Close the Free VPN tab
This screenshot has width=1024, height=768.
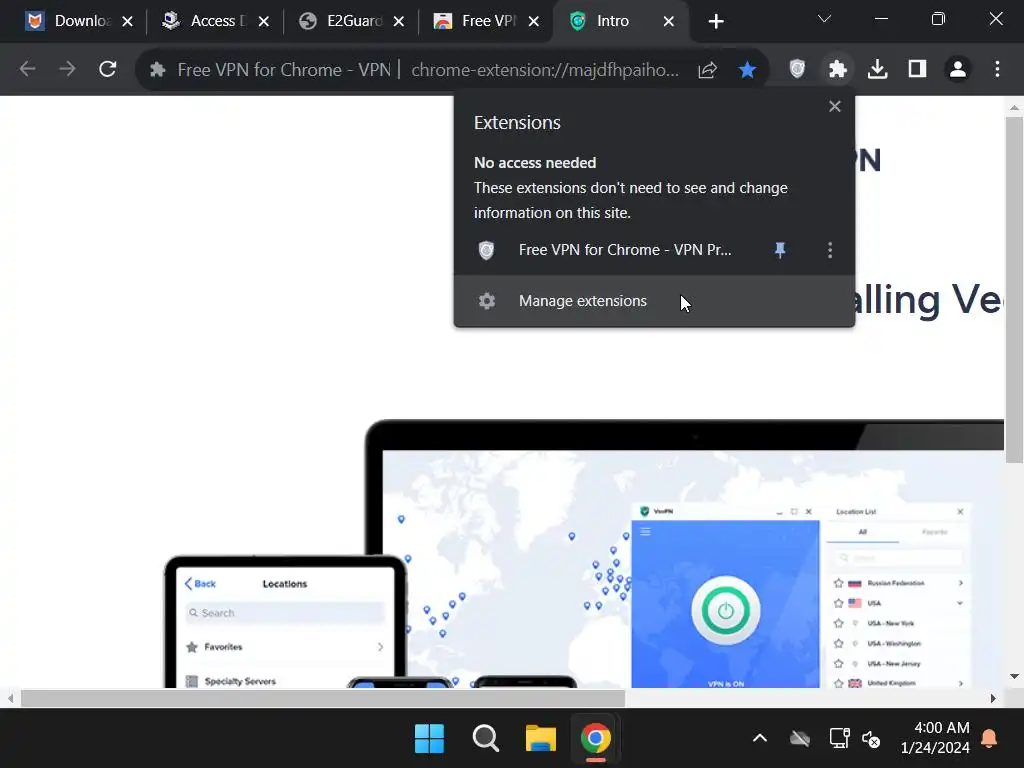pos(534,22)
